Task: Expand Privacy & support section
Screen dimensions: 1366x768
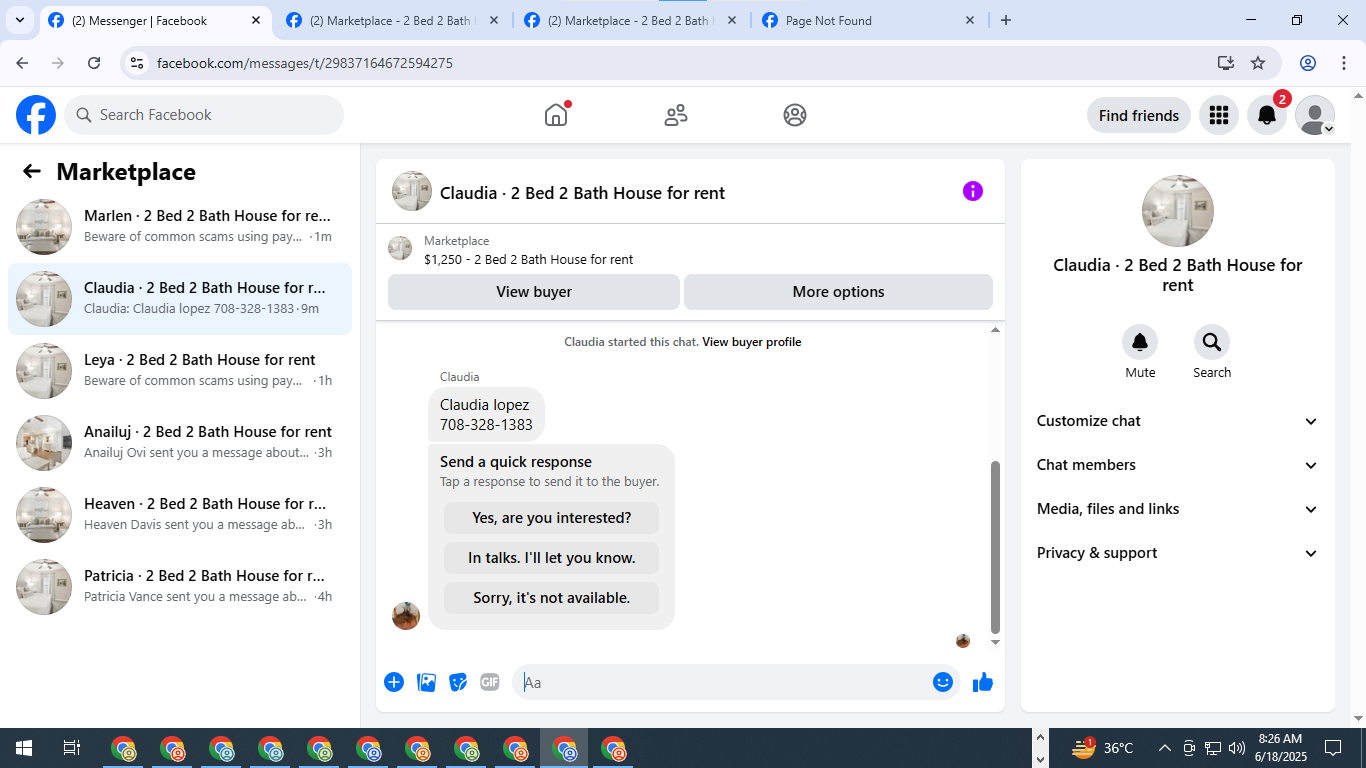Action: pos(1178,553)
